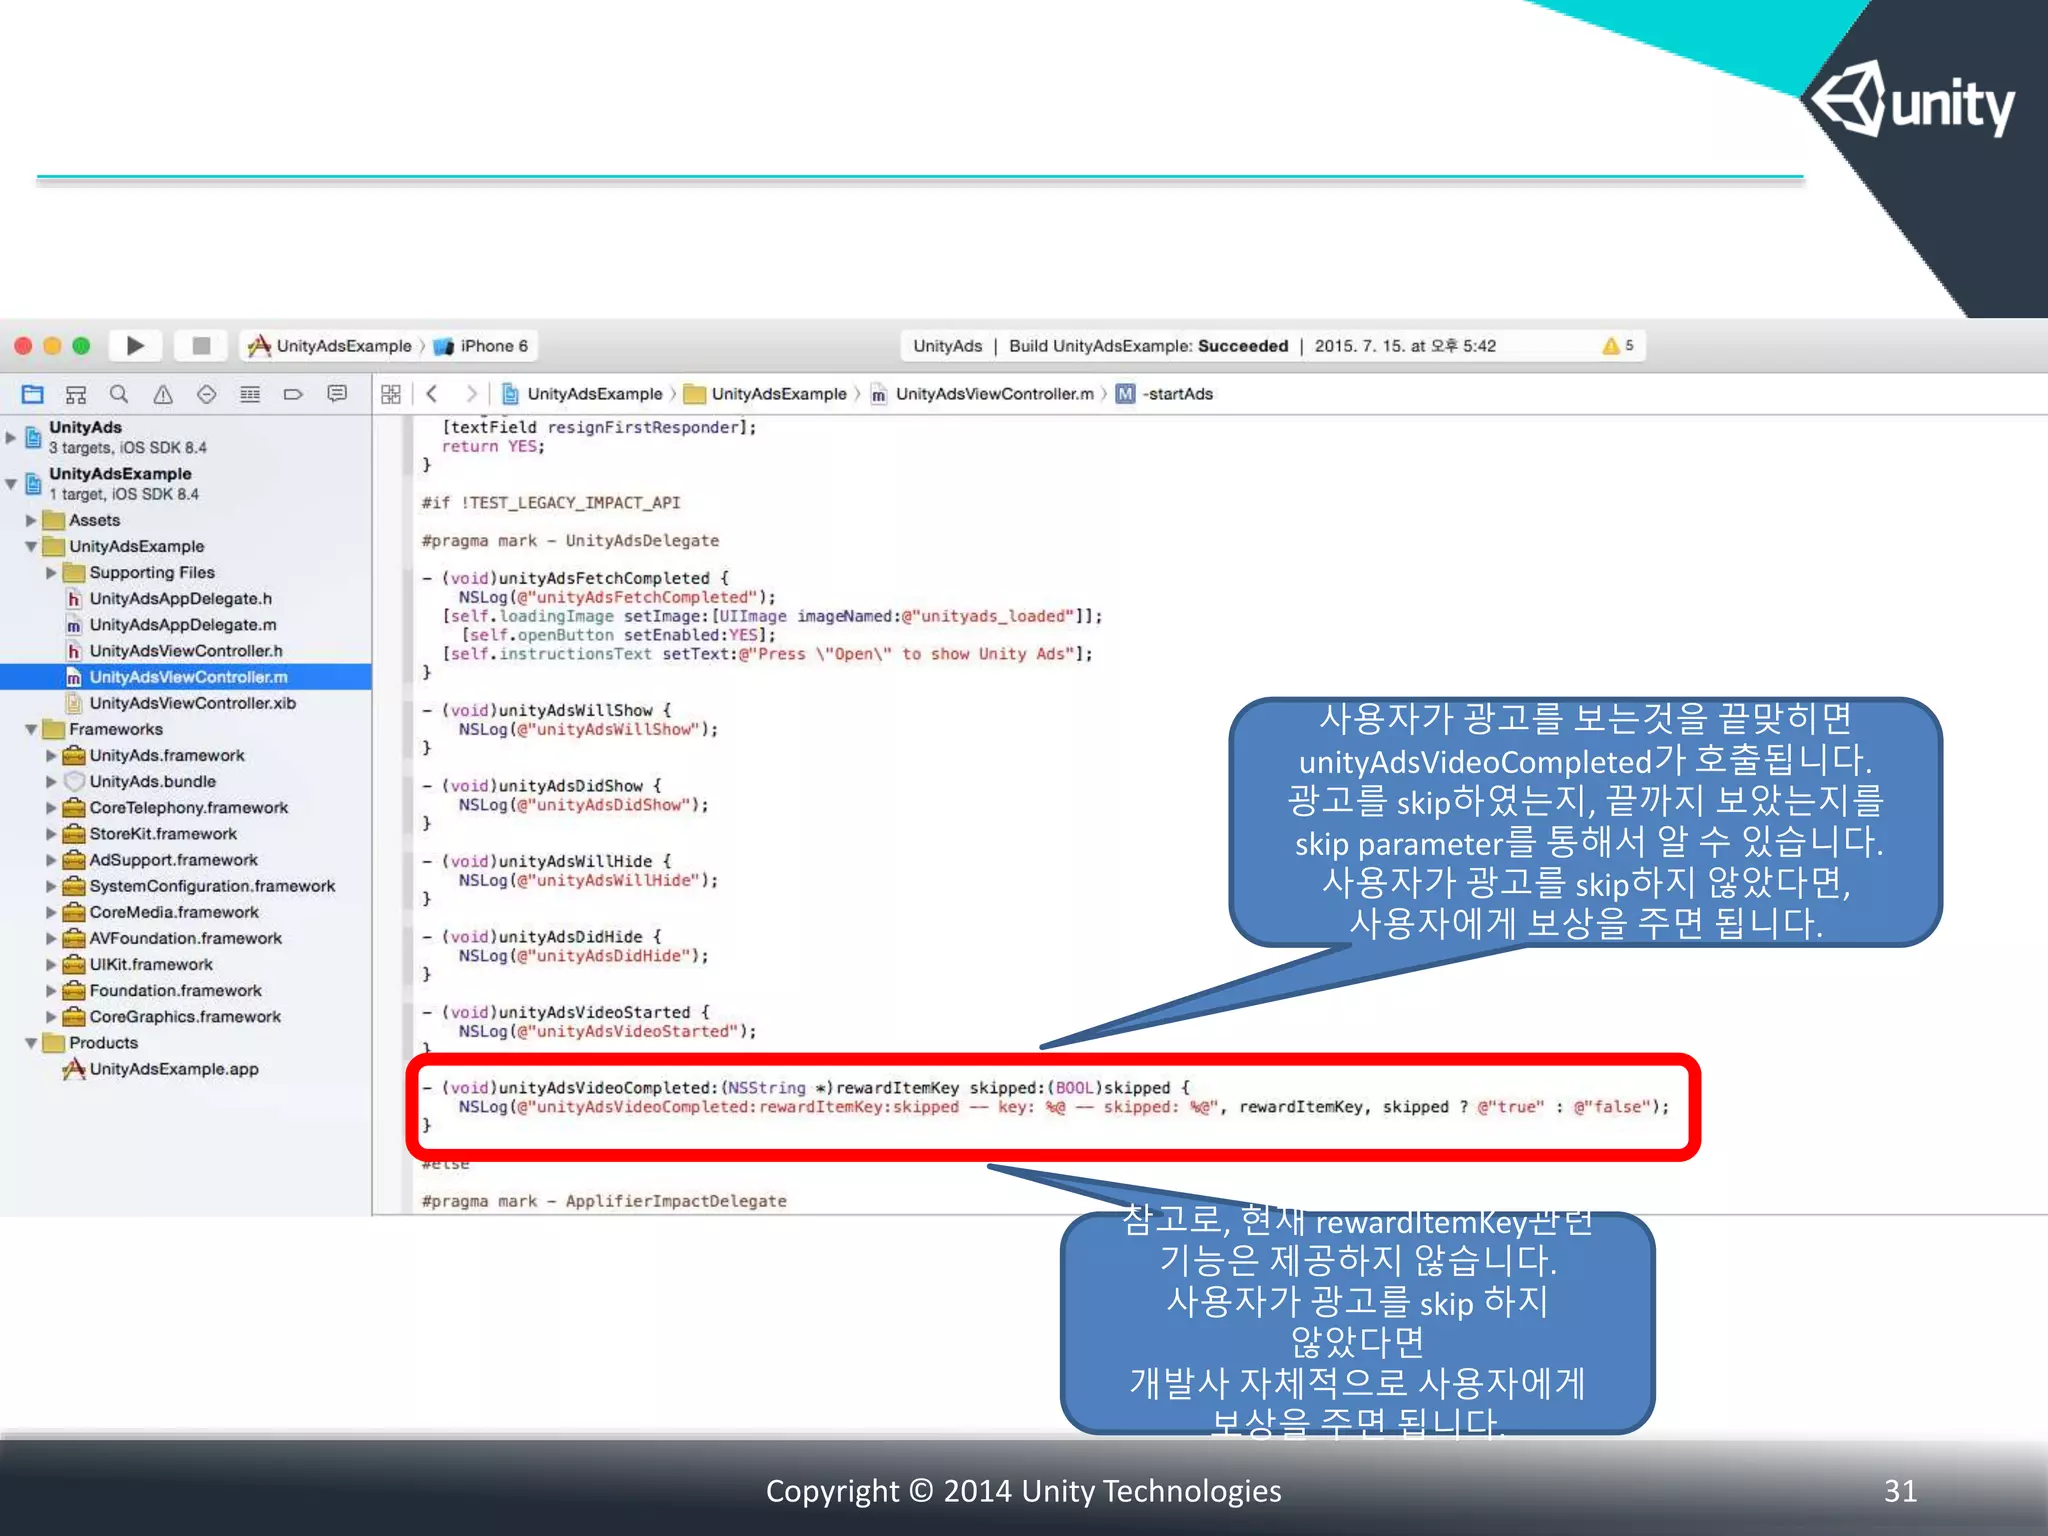Open the -startAds method jump bar menu

[x=1165, y=394]
